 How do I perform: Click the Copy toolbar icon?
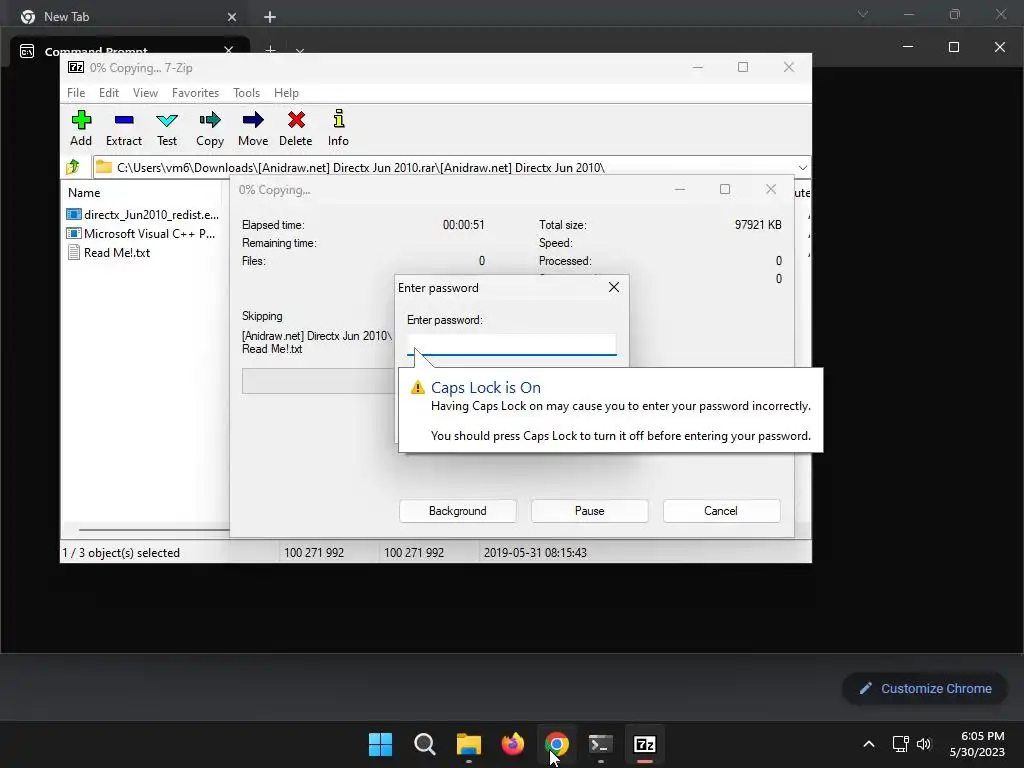click(x=210, y=120)
